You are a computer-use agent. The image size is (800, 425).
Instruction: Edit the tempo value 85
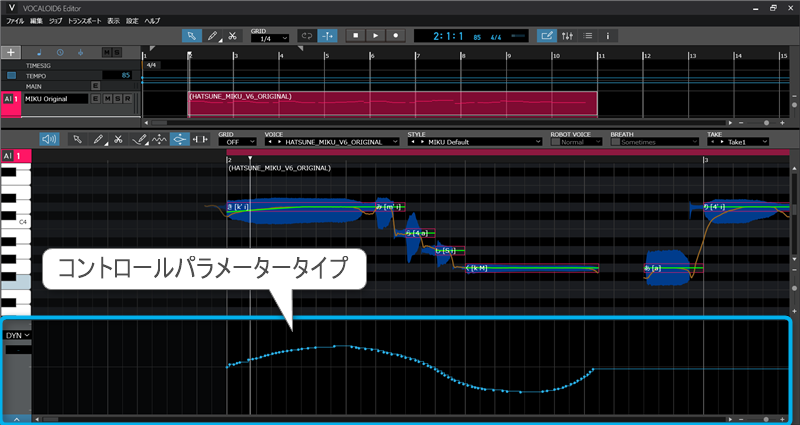(117, 76)
